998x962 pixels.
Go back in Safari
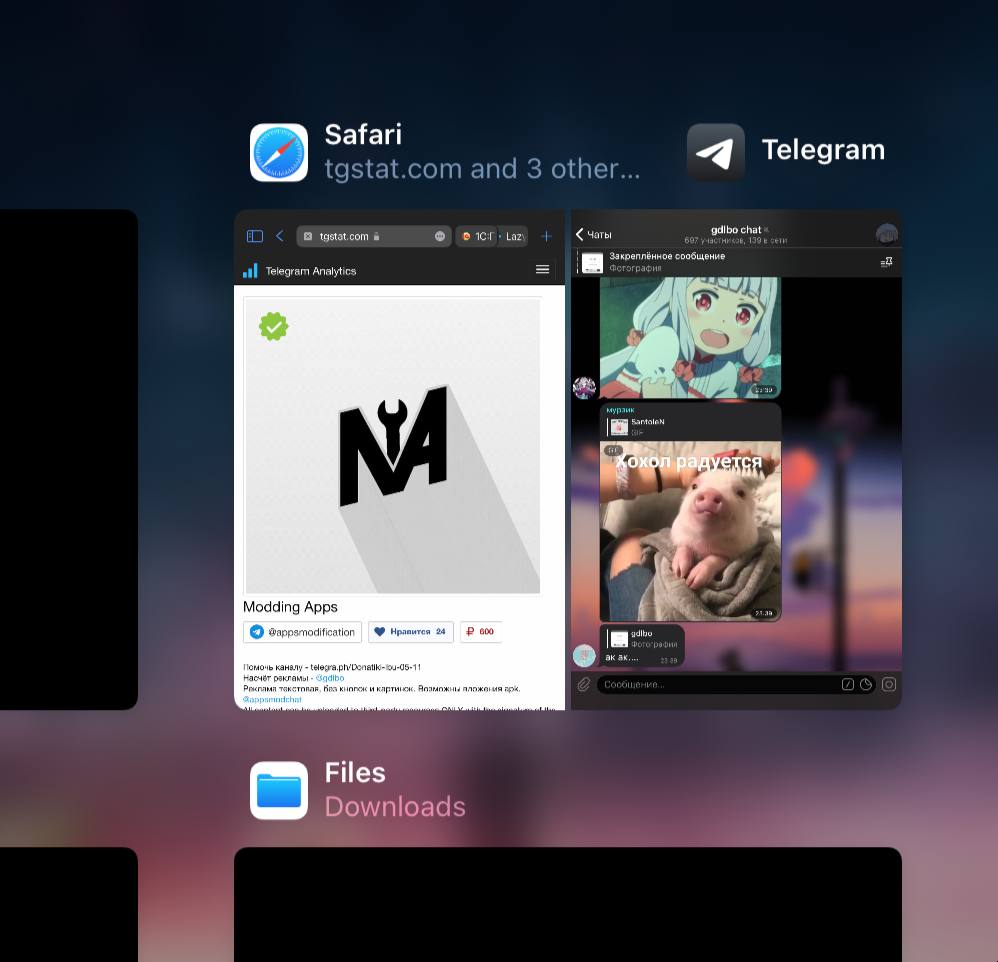point(279,236)
